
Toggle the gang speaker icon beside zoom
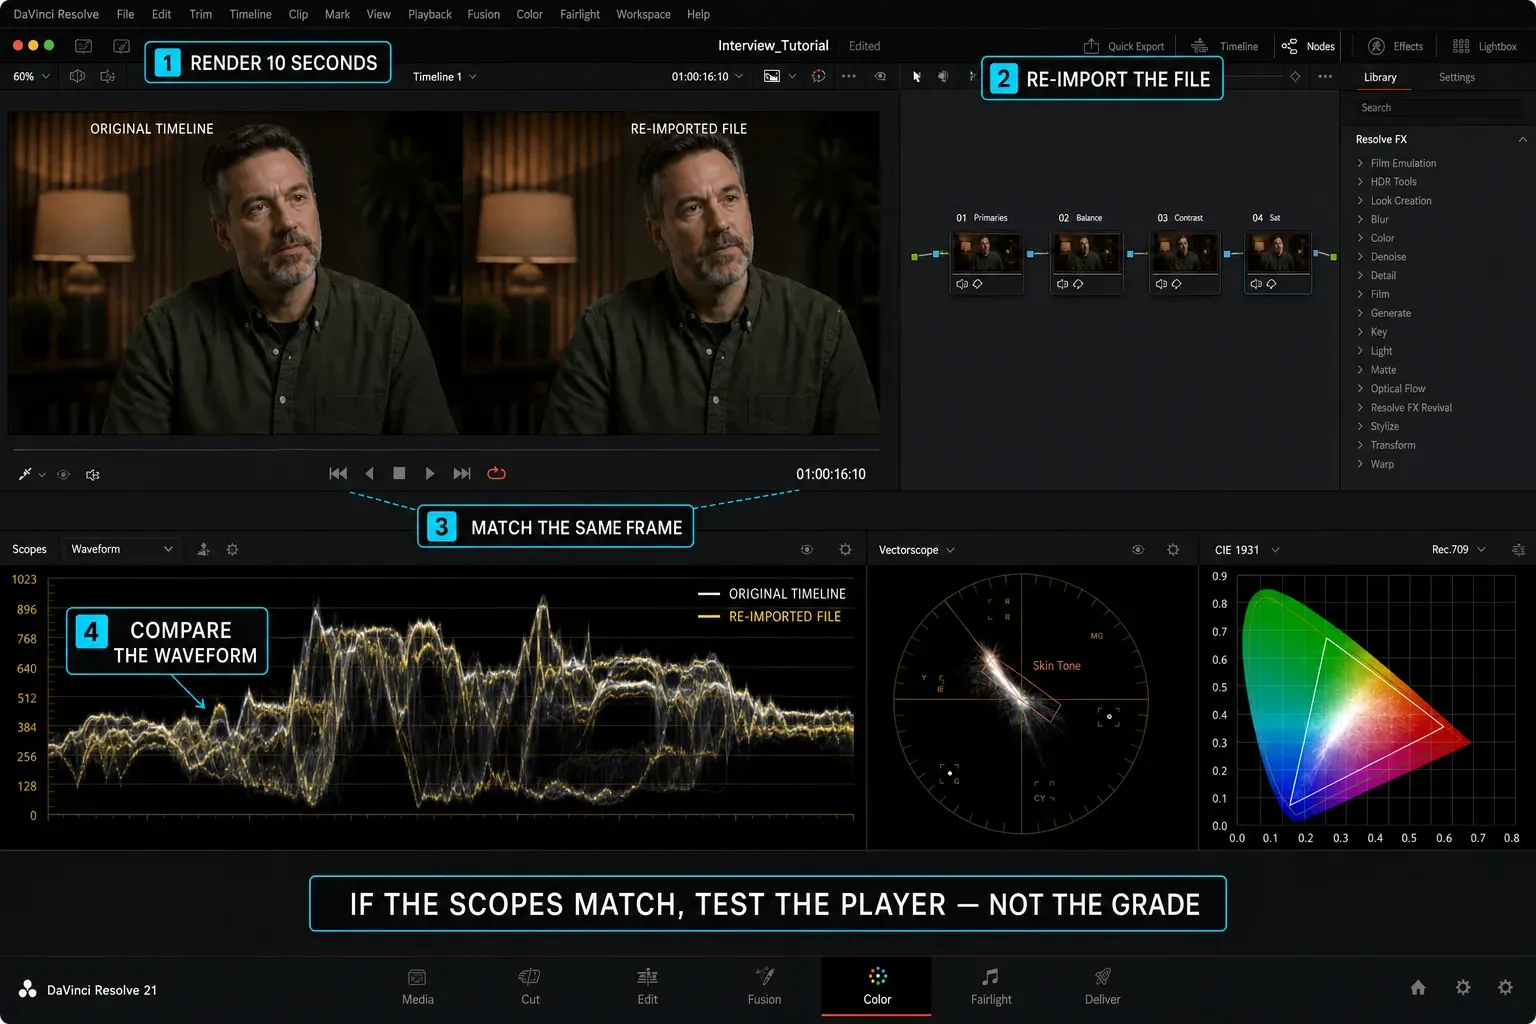click(77, 76)
